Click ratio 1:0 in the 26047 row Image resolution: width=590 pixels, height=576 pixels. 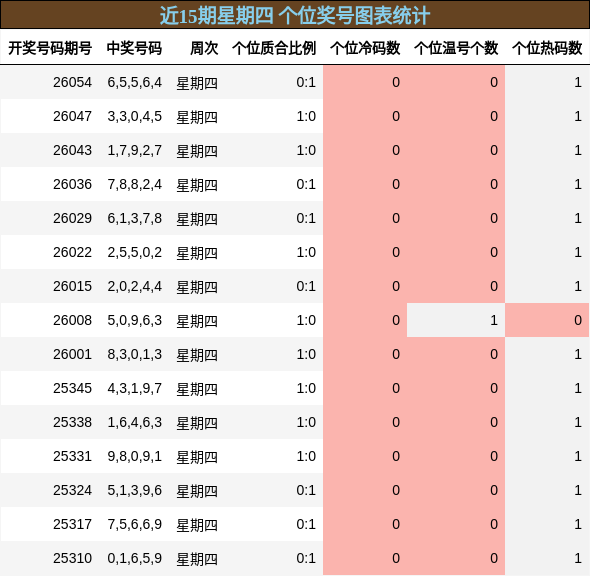(x=306, y=116)
